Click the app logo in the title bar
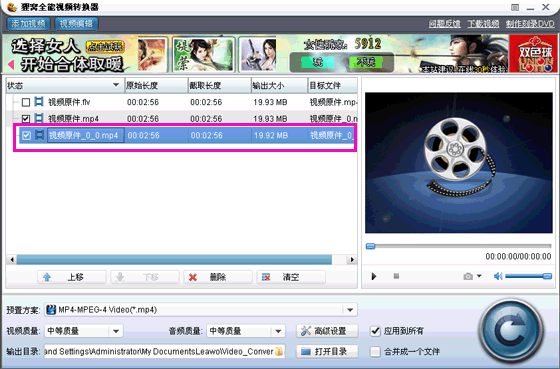This screenshot has width=560, height=369. tap(12, 7)
